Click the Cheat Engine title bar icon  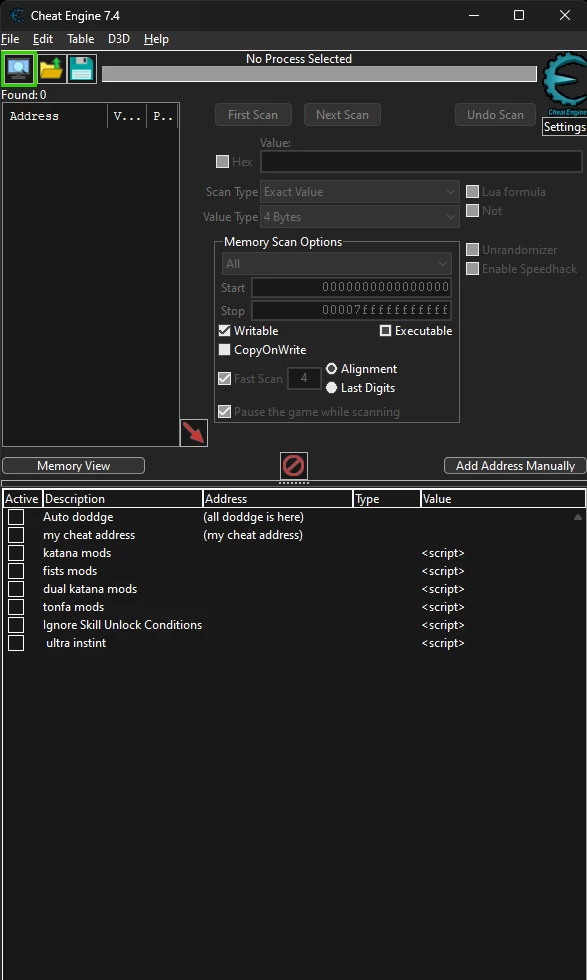pyautogui.click(x=17, y=15)
